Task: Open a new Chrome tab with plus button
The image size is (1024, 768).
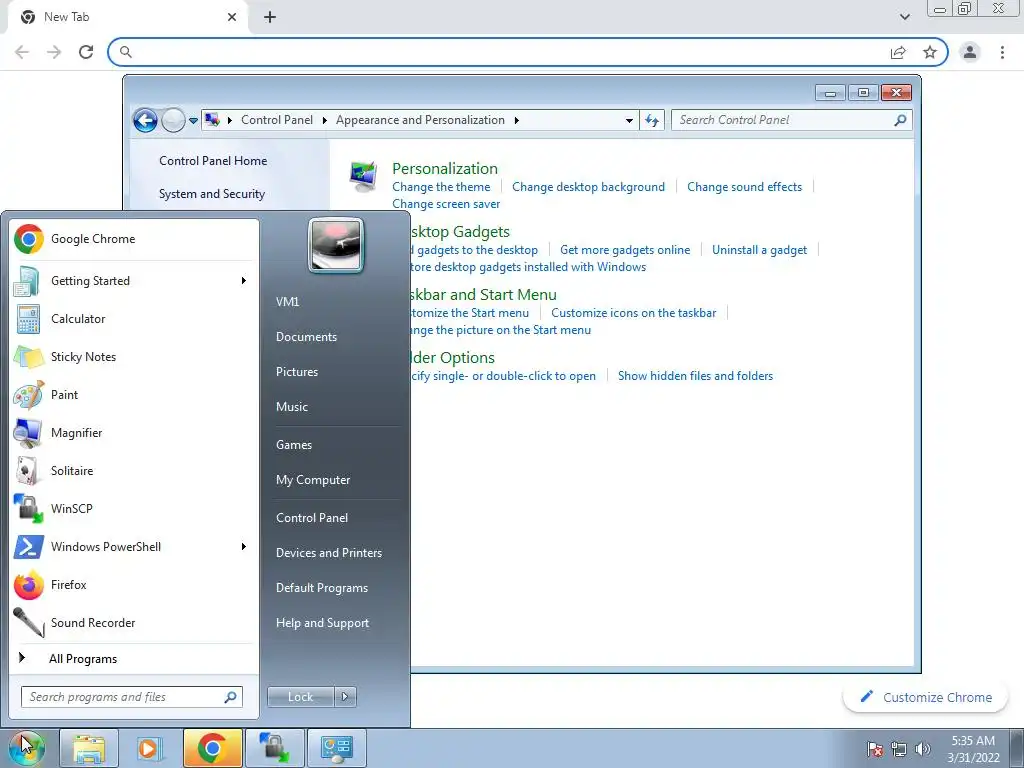Action: pyautogui.click(x=270, y=17)
